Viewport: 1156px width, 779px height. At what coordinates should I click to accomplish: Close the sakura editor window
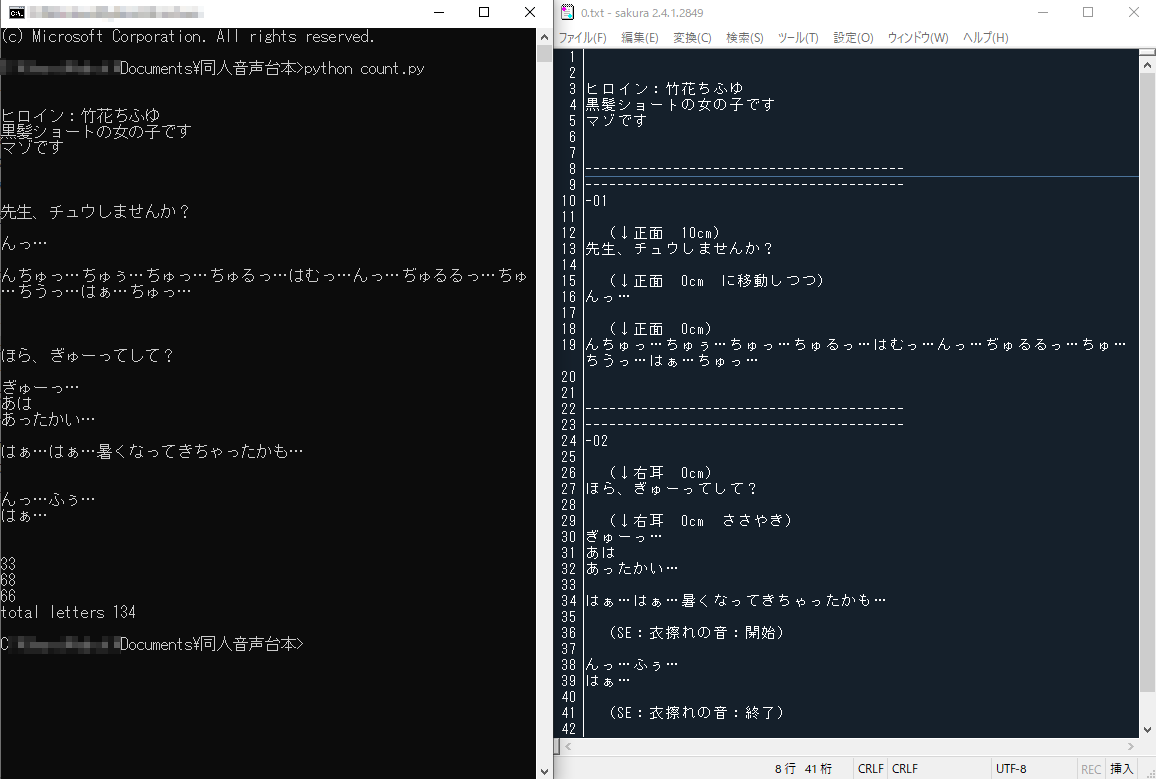tap(1134, 13)
